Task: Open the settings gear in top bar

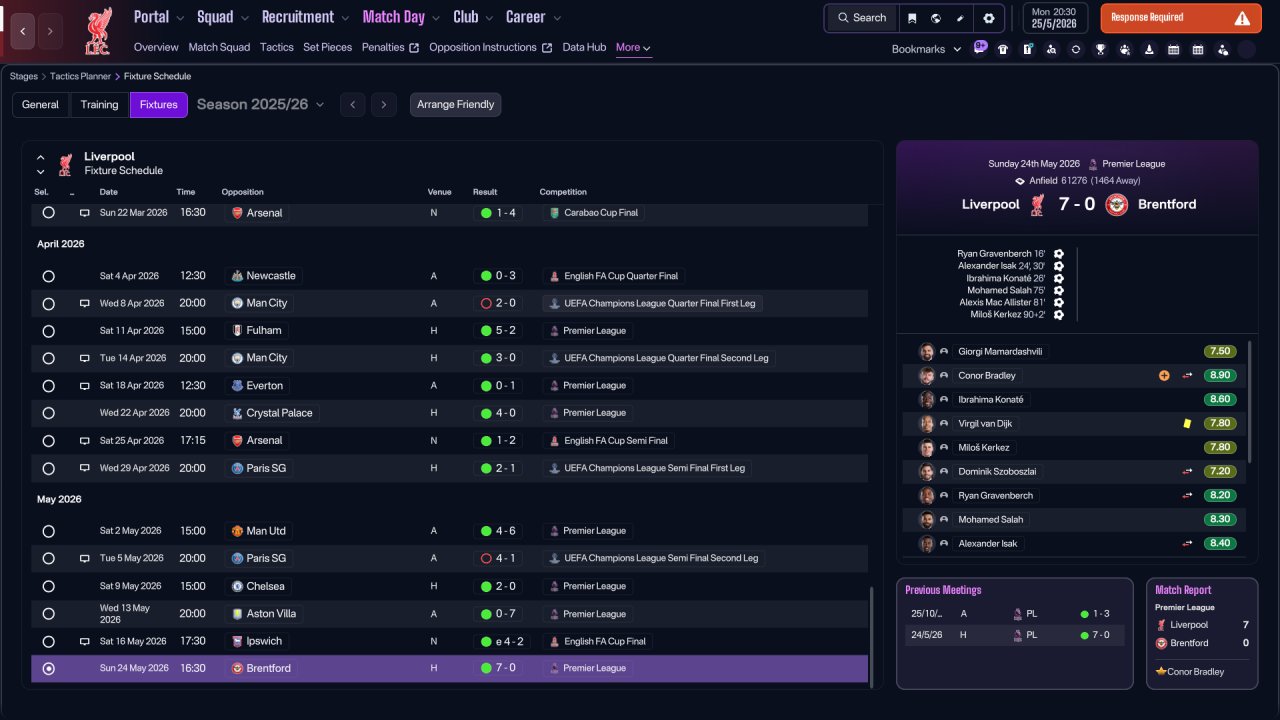Action: click(989, 18)
